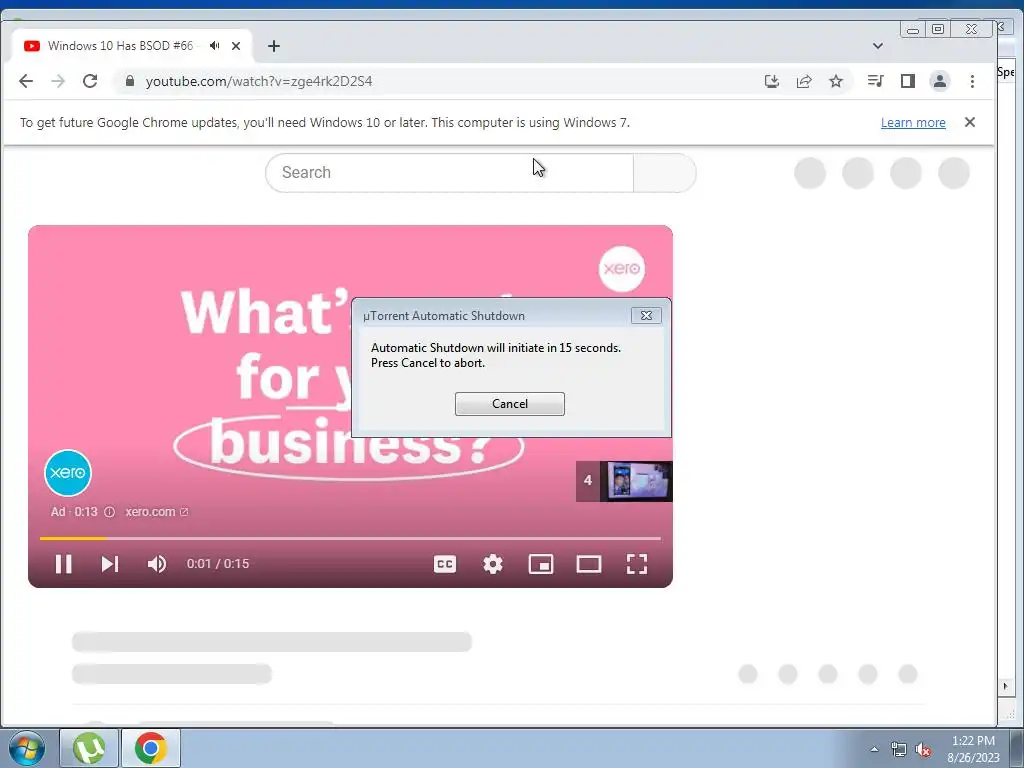Close the µTorrent Automatic Shutdown dialog
Viewport: 1024px width, 768px height.
tap(646, 315)
